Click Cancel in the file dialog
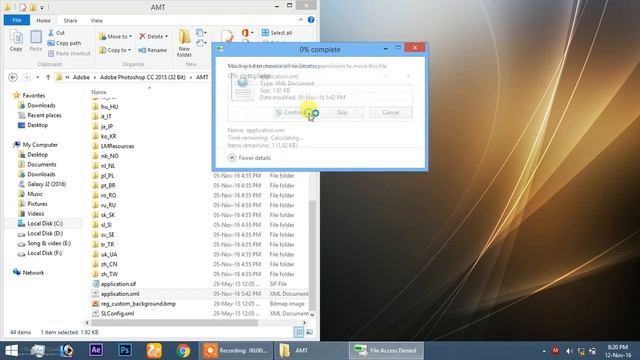The image size is (640, 360). 391,113
